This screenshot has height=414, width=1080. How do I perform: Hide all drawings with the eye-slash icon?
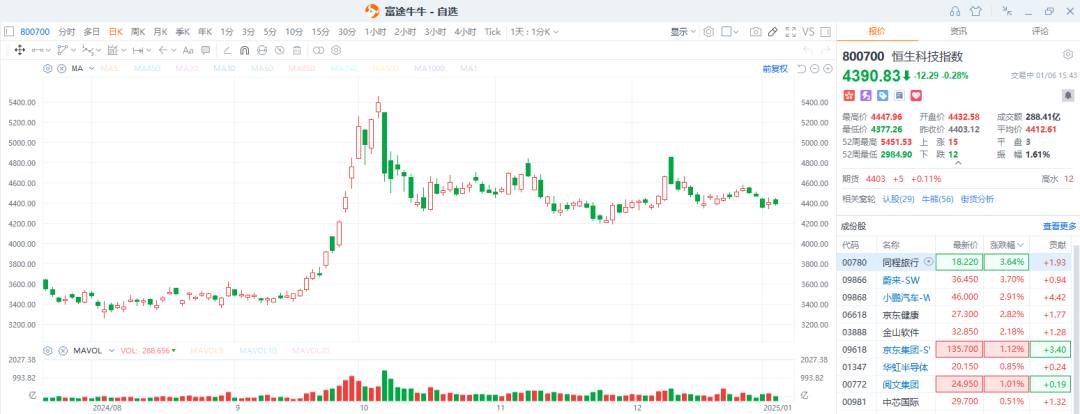point(279,50)
